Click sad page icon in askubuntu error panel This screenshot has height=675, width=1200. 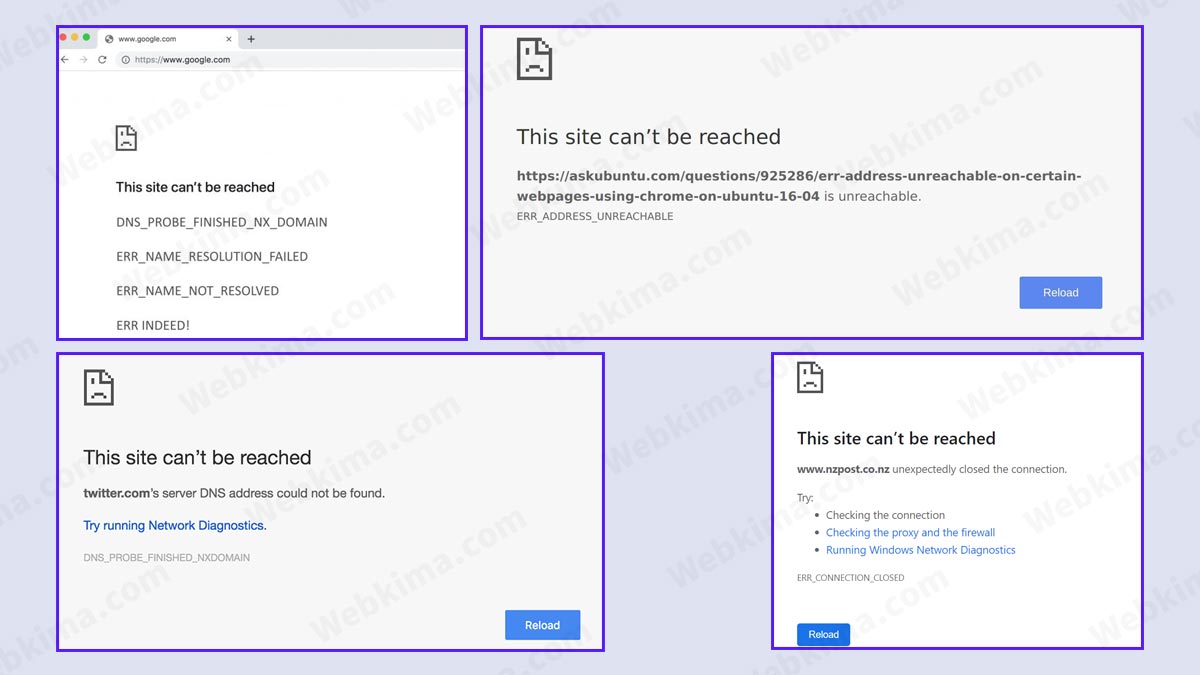tap(534, 59)
